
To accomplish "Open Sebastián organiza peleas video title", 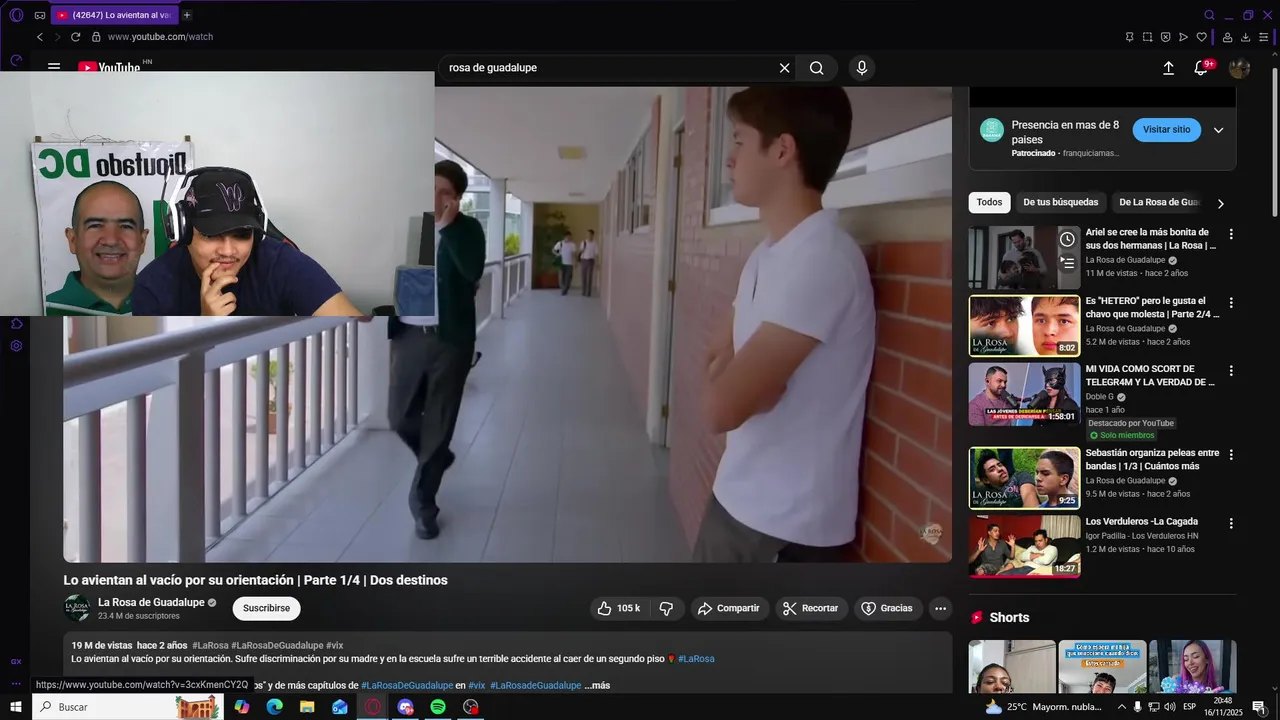I will (1152, 460).
